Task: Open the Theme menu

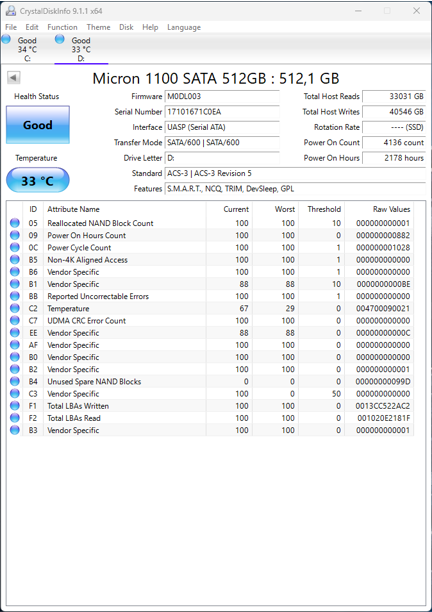Action: pyautogui.click(x=98, y=27)
